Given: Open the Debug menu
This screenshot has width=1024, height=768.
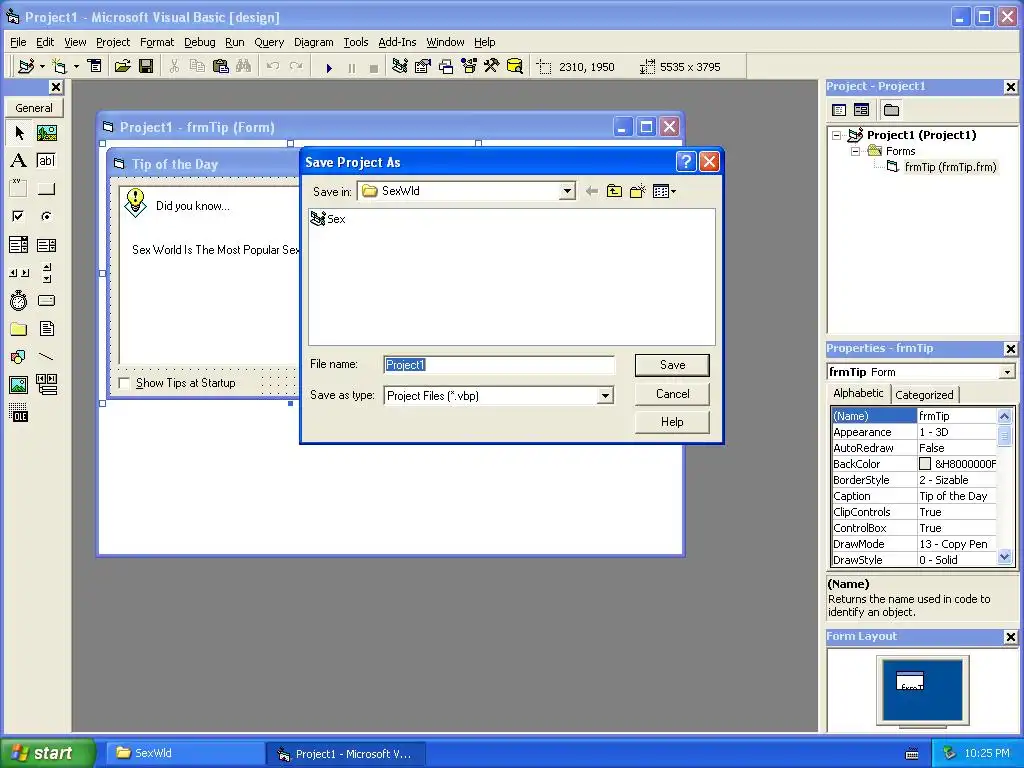Looking at the screenshot, I should click(x=199, y=42).
